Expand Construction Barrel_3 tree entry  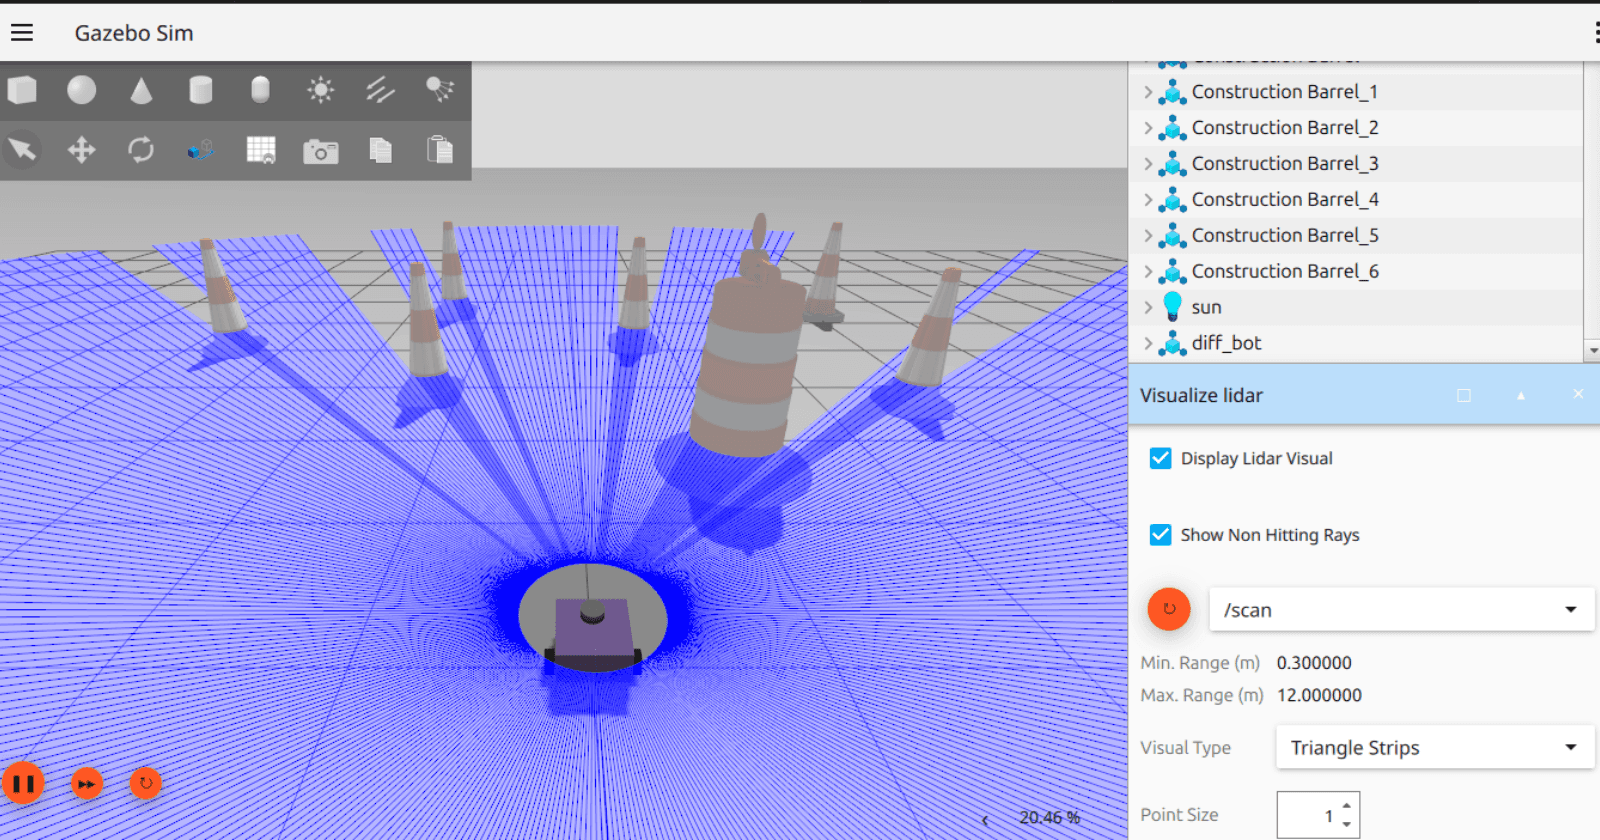(x=1148, y=164)
